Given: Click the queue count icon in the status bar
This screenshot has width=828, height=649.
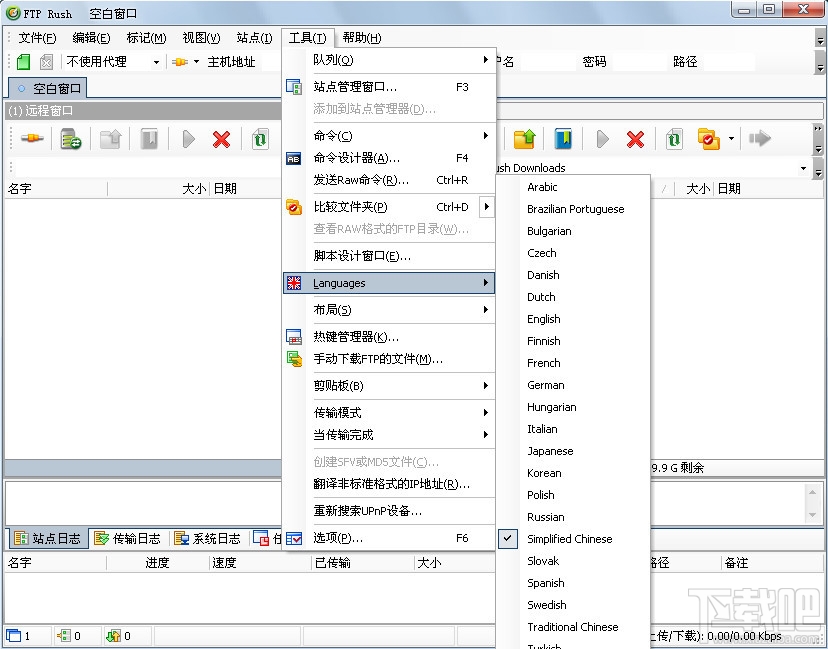Looking at the screenshot, I should pyautogui.click(x=63, y=635).
